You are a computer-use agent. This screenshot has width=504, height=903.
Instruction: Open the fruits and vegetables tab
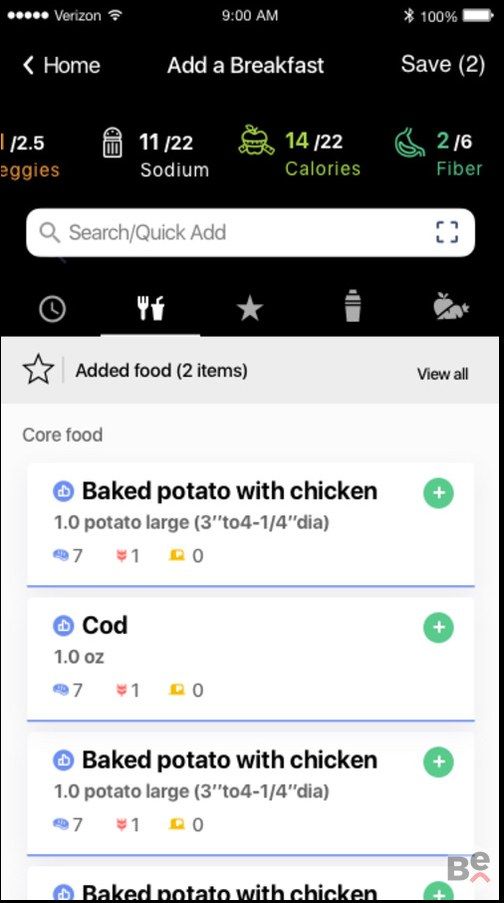pos(451,308)
